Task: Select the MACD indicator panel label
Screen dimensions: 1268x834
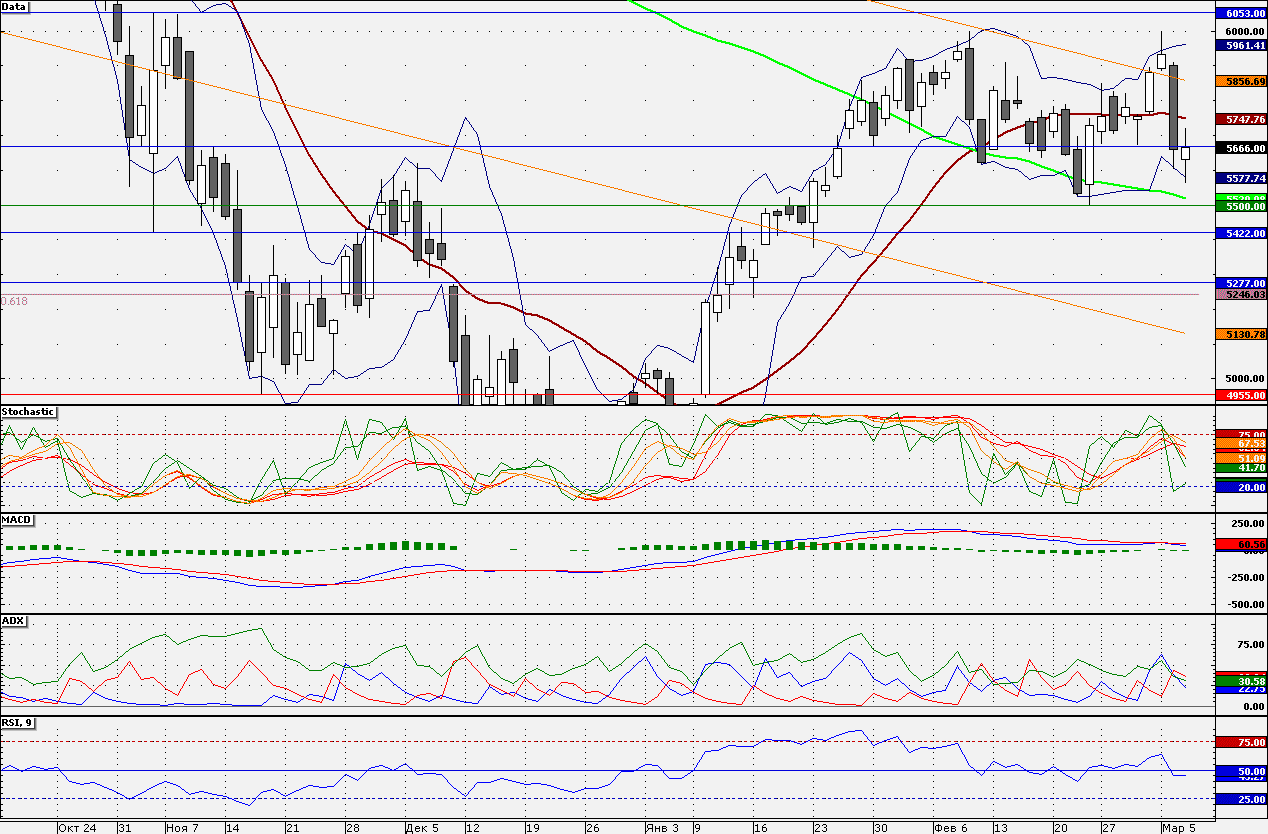Action: (16, 520)
